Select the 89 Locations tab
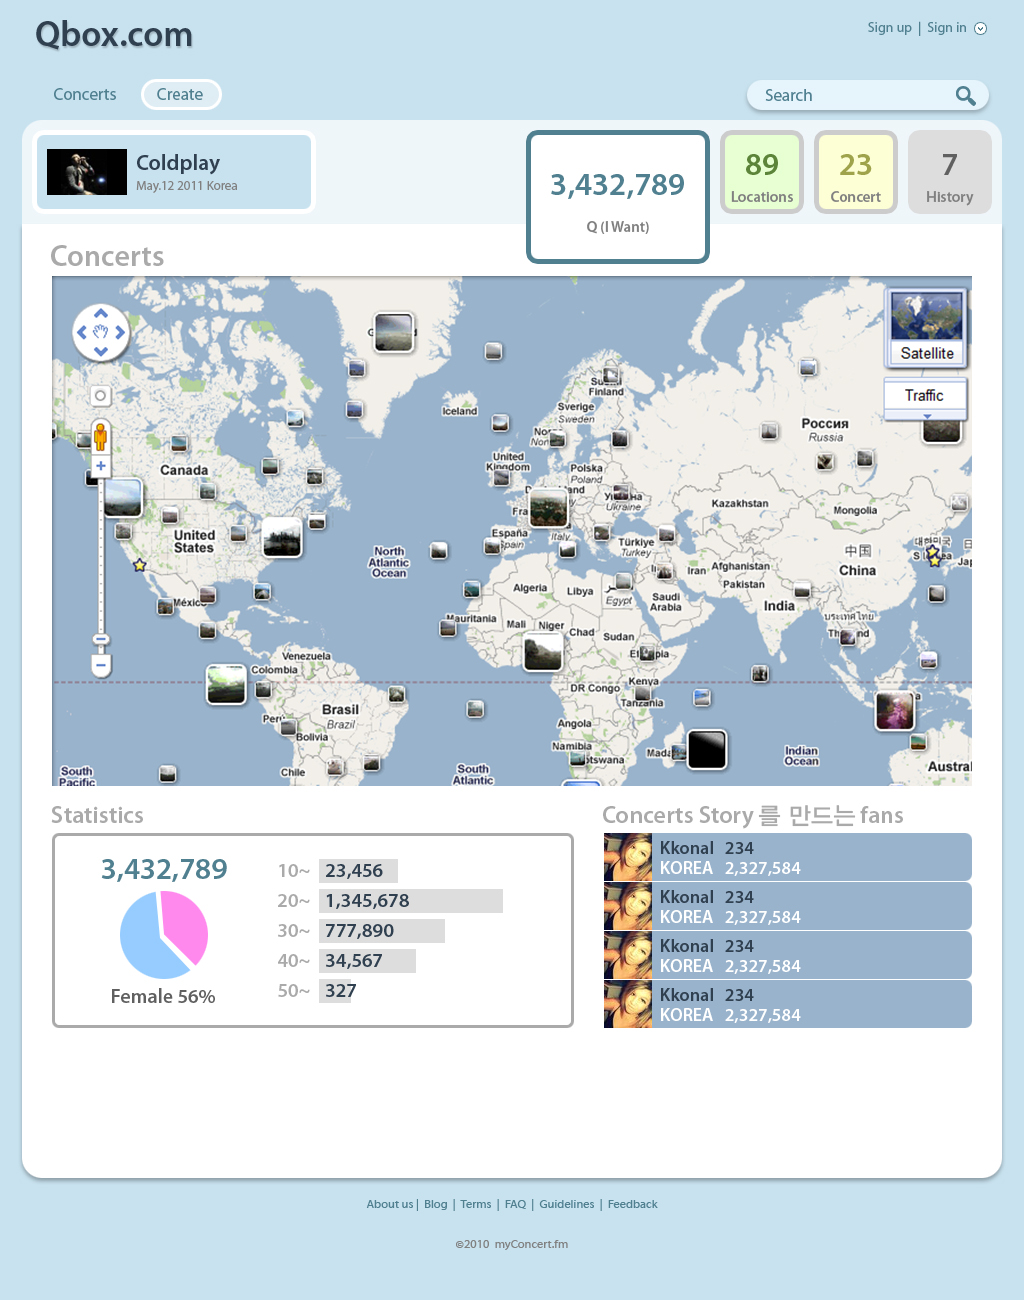 pos(762,172)
